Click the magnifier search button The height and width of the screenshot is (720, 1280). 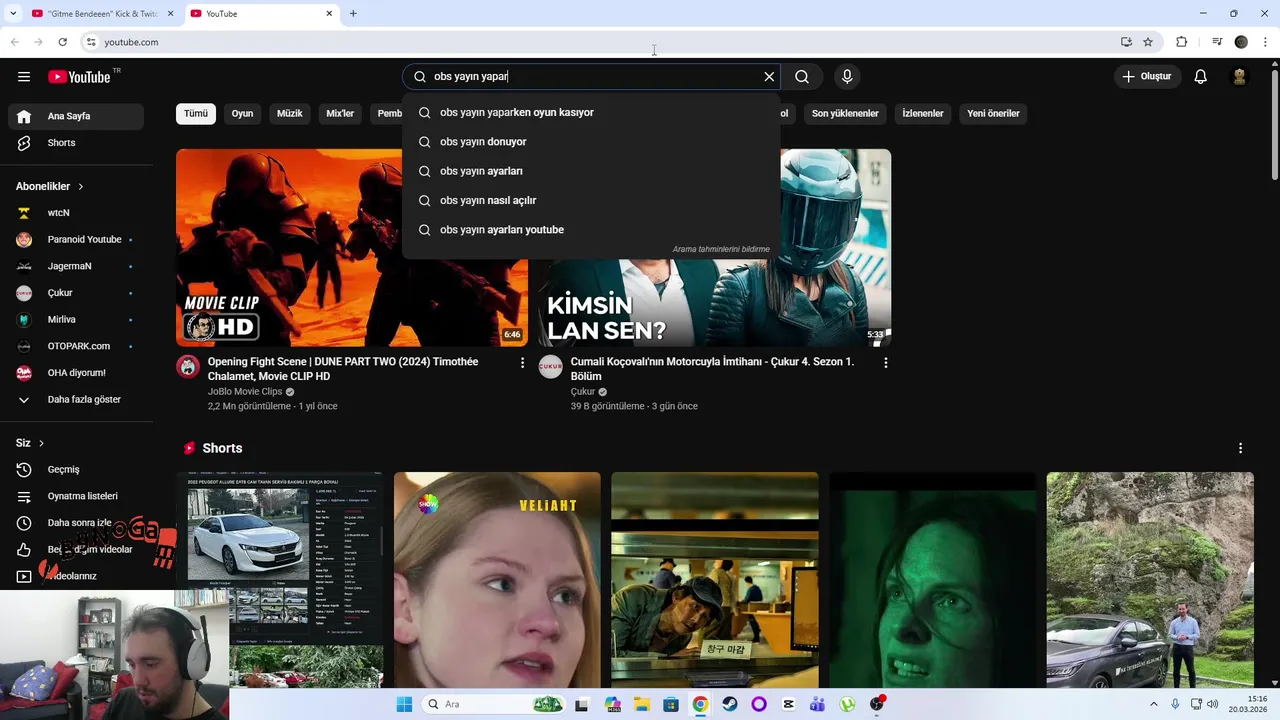[802, 77]
